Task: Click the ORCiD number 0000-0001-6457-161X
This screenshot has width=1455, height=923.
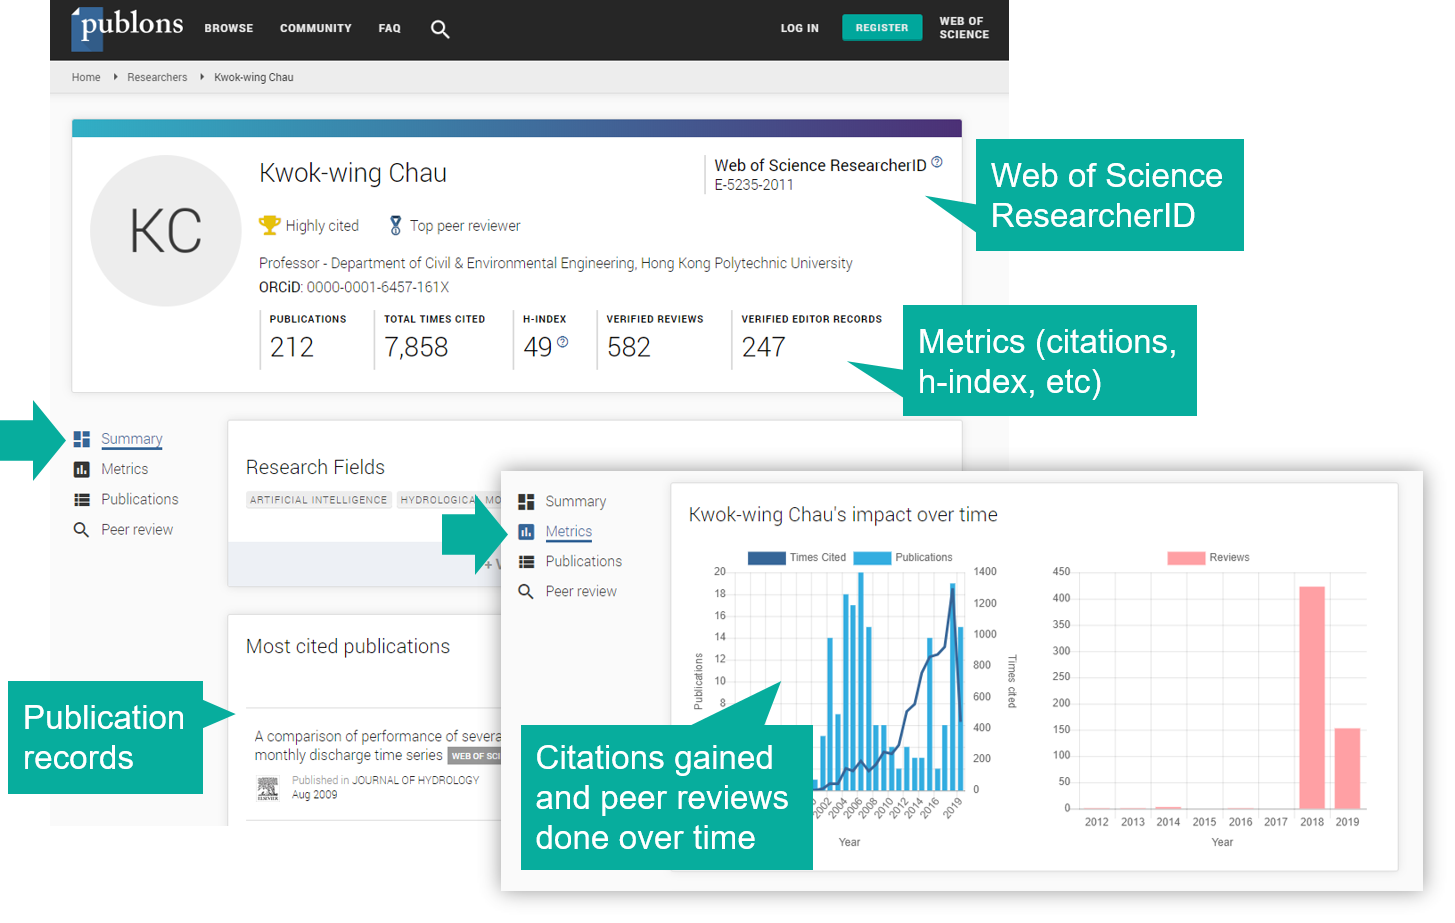Action: (x=378, y=287)
